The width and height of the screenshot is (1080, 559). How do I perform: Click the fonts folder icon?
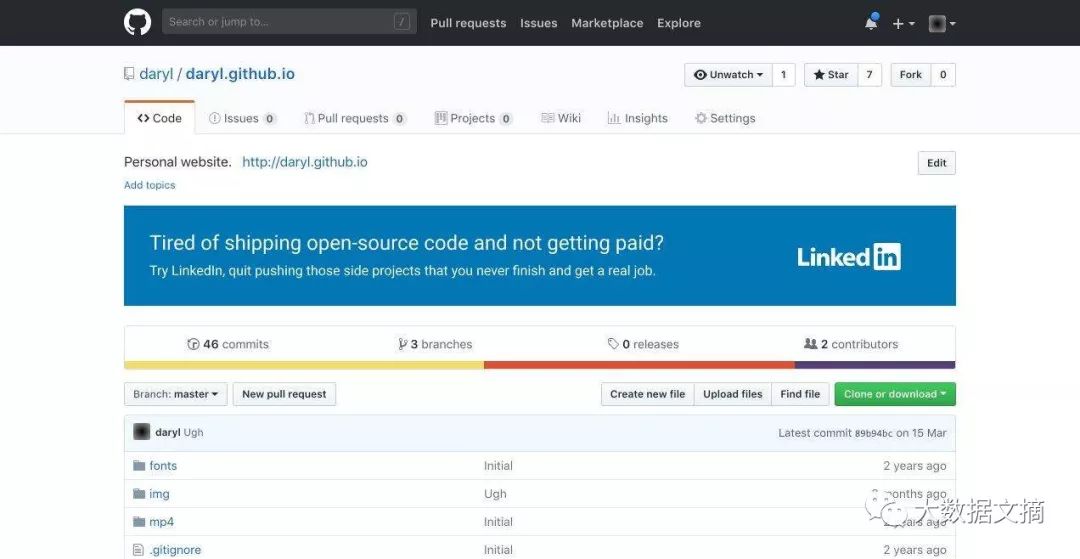(139, 465)
